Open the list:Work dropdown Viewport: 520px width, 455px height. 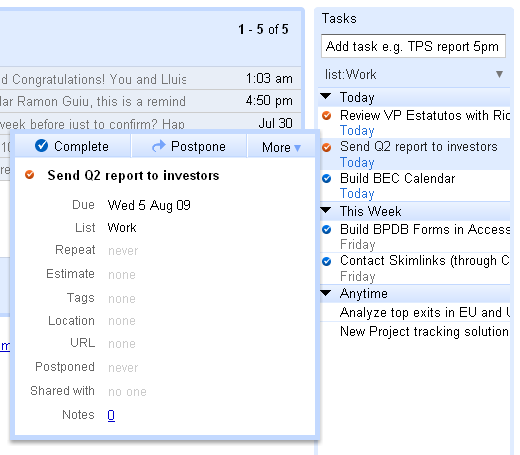coord(499,74)
